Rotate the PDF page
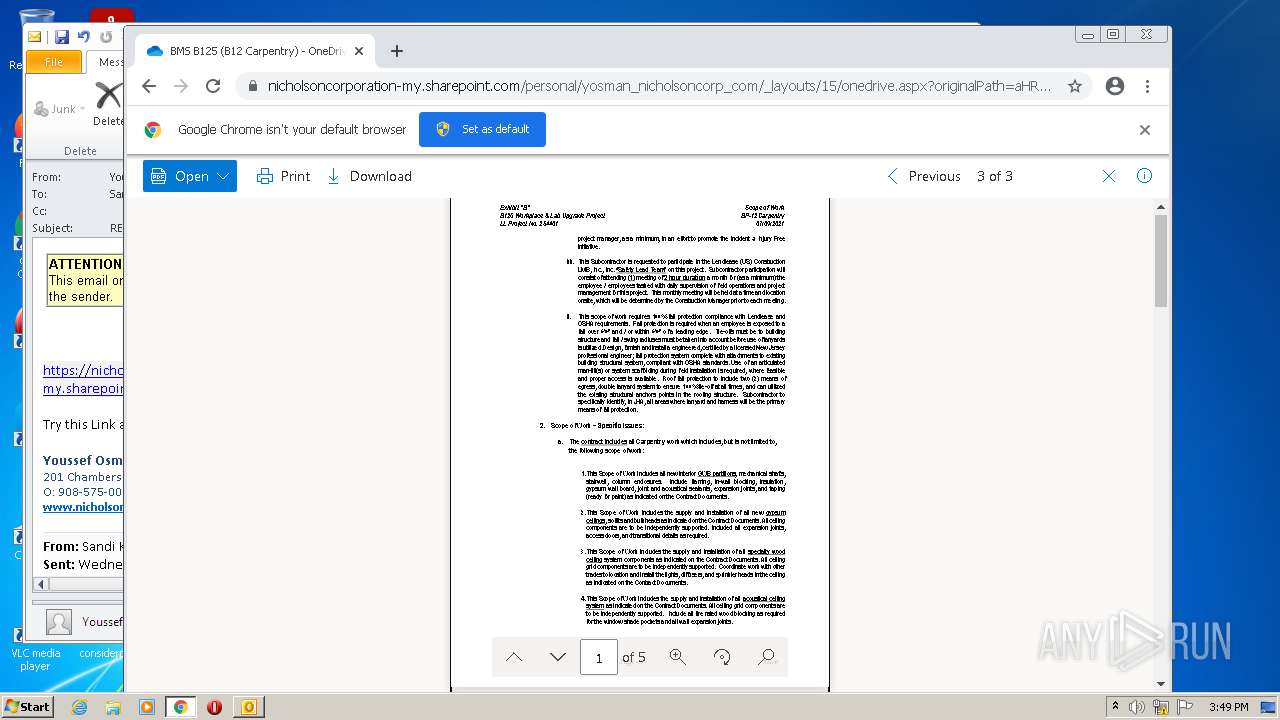Viewport: 1280px width, 720px height. (x=722, y=657)
